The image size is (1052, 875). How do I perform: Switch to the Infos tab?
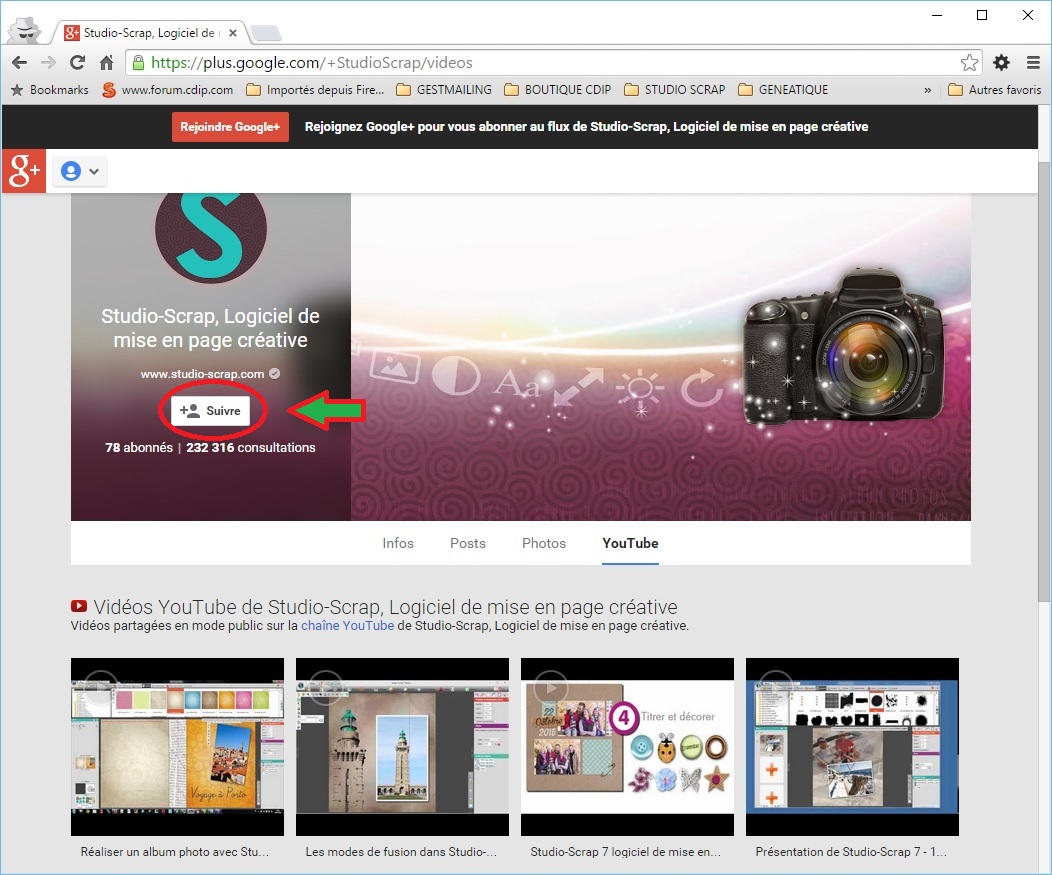click(x=398, y=543)
